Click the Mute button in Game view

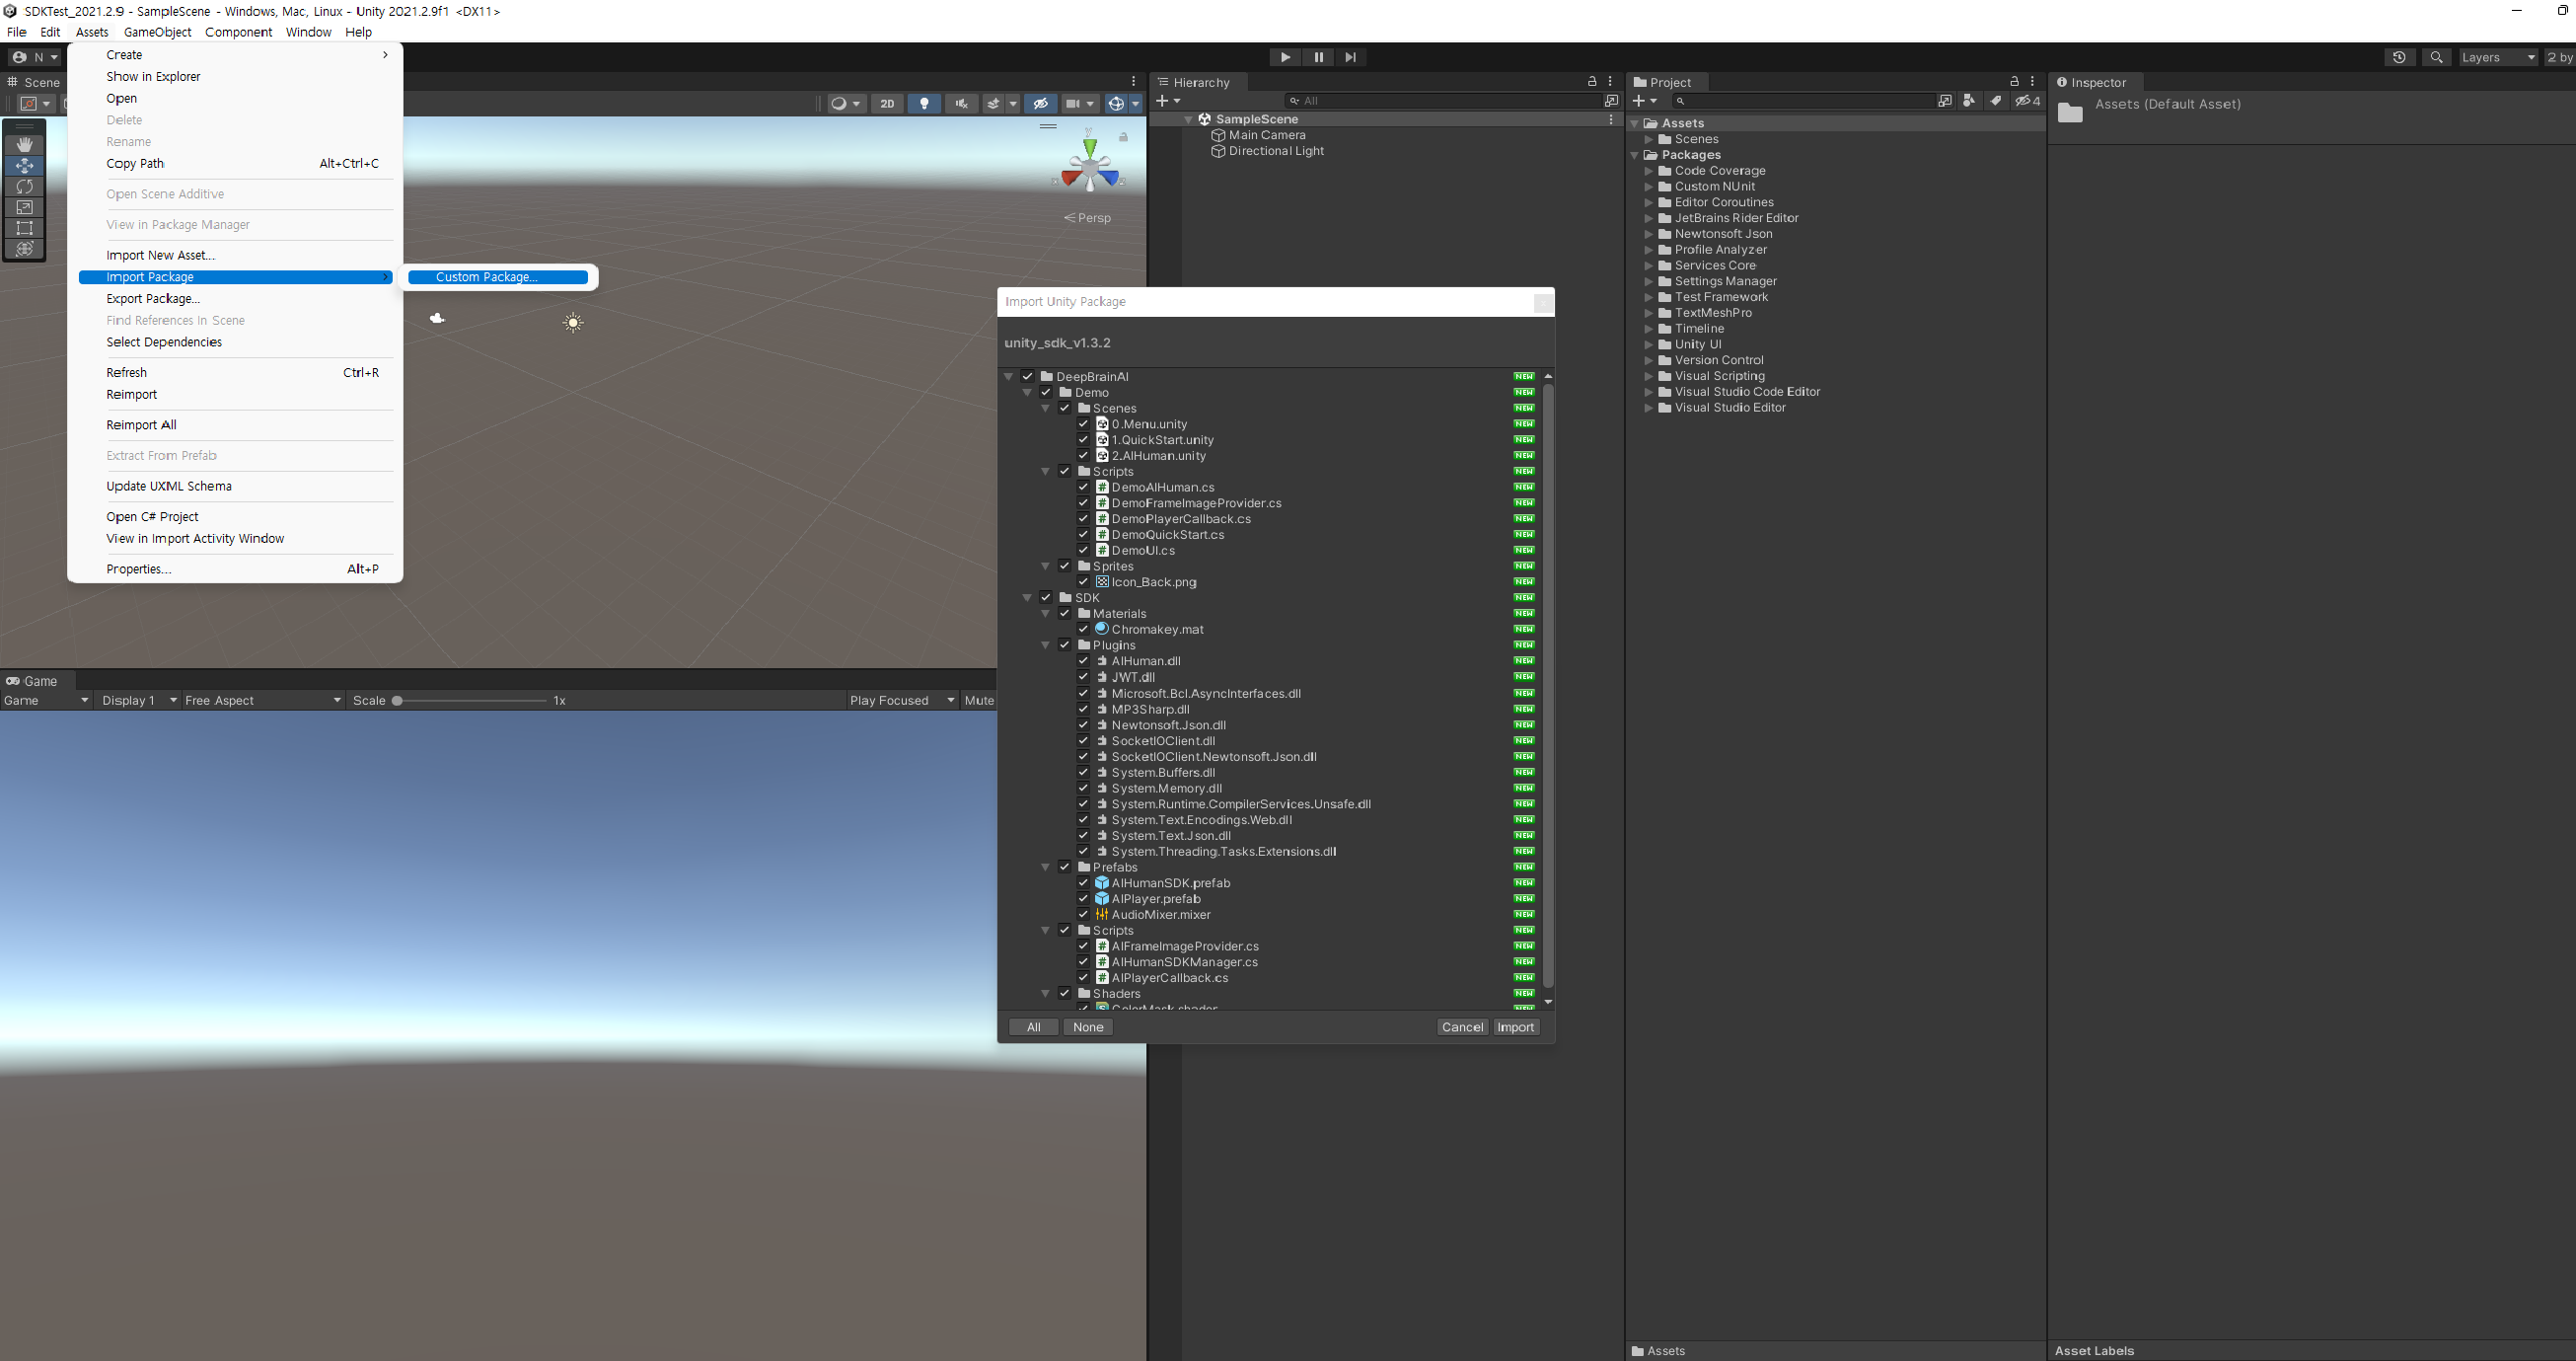[x=979, y=701]
